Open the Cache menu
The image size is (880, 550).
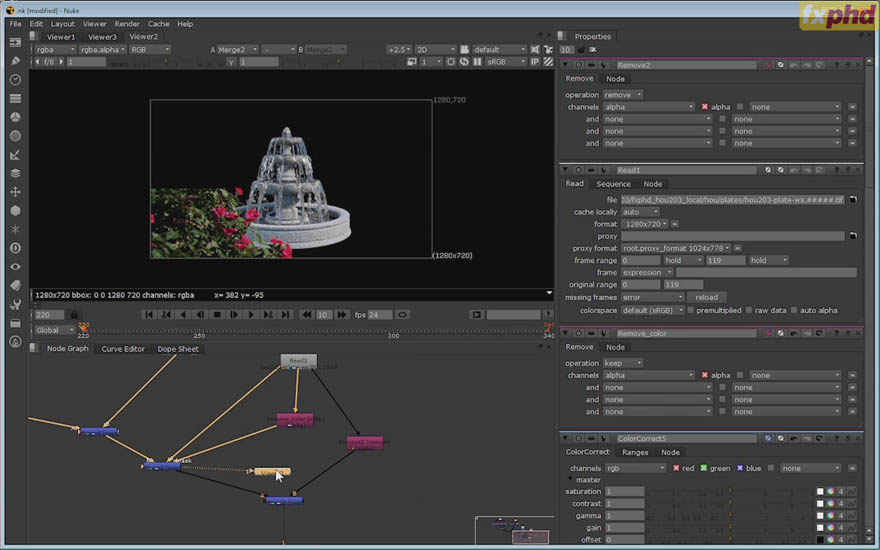158,24
